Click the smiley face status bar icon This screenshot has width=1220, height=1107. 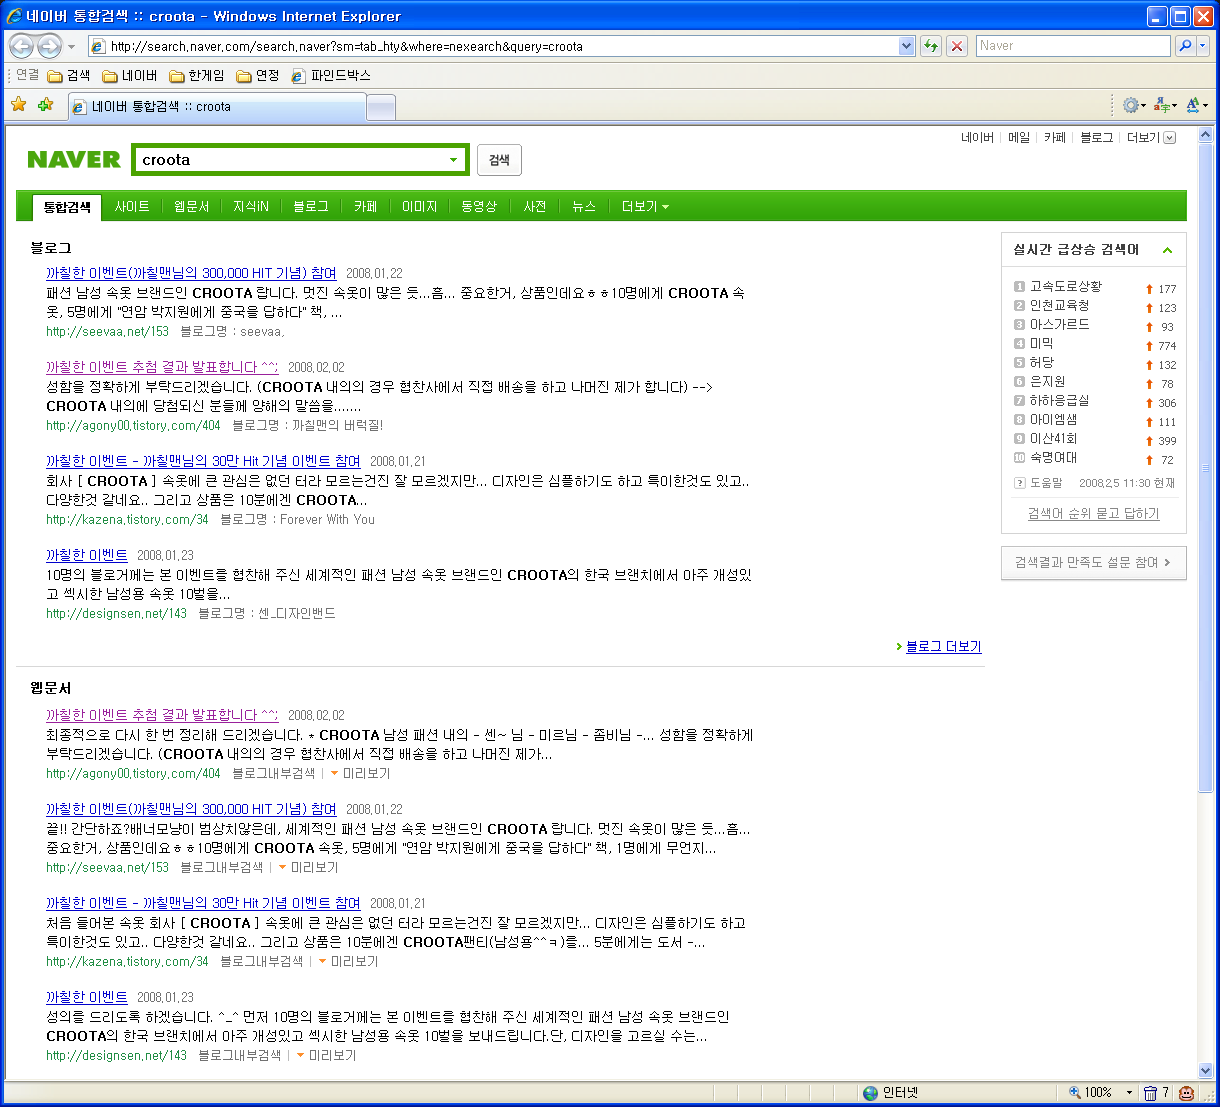(1187, 1093)
